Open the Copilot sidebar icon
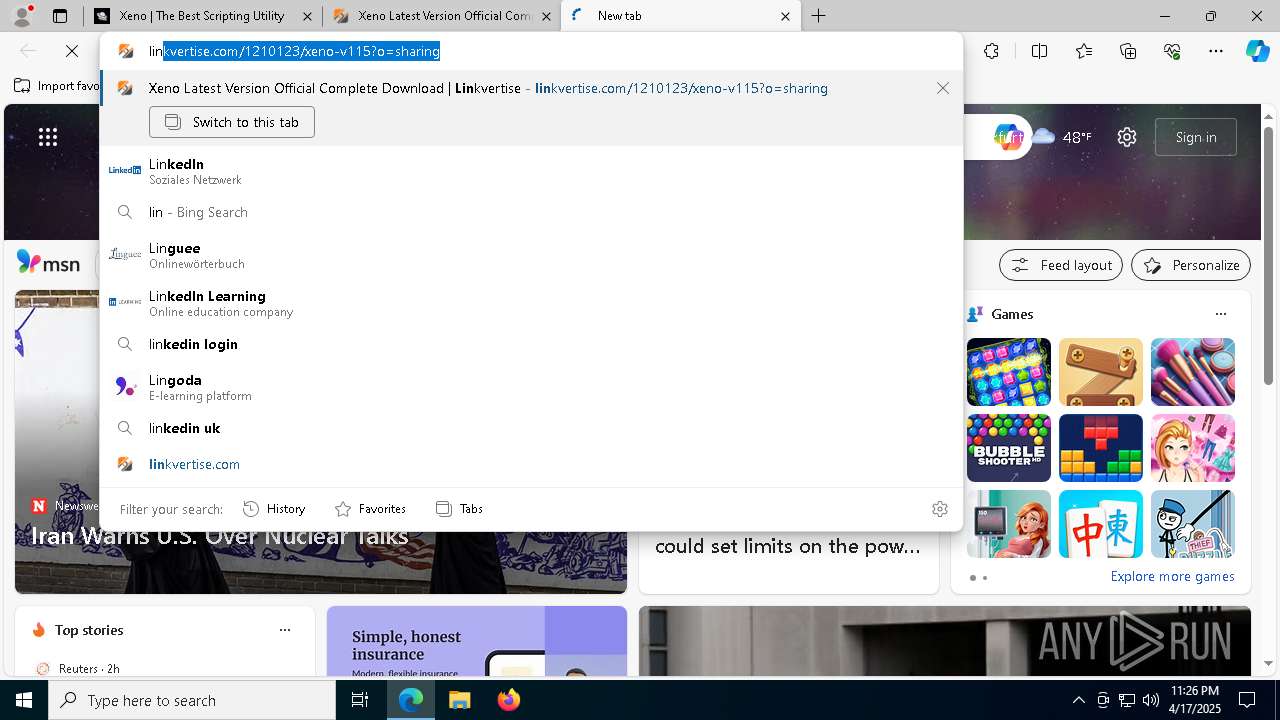 click(1257, 51)
